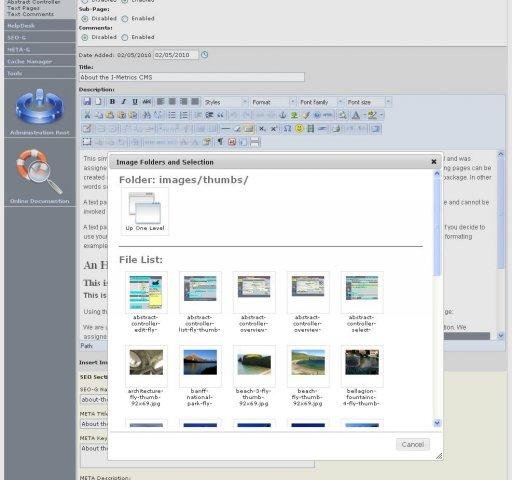Click the Save icon in editor toolbar

click(87, 102)
